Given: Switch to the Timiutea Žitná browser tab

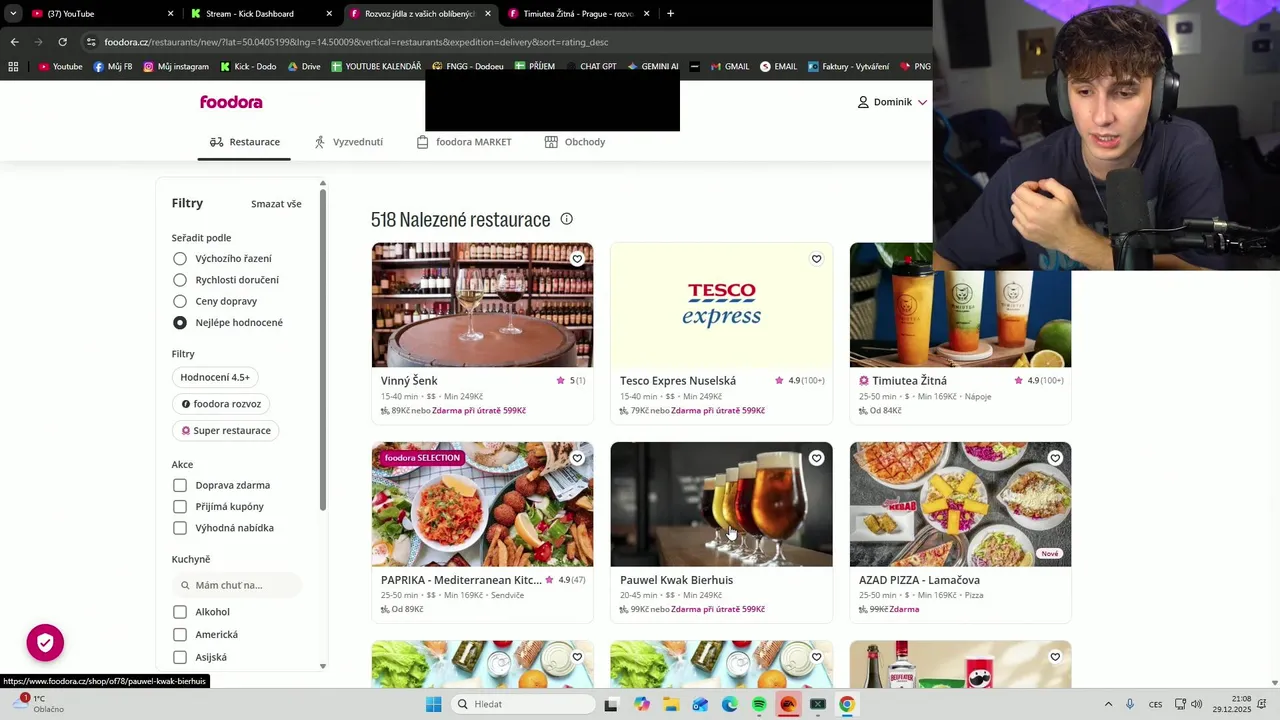Looking at the screenshot, I should tap(579, 14).
